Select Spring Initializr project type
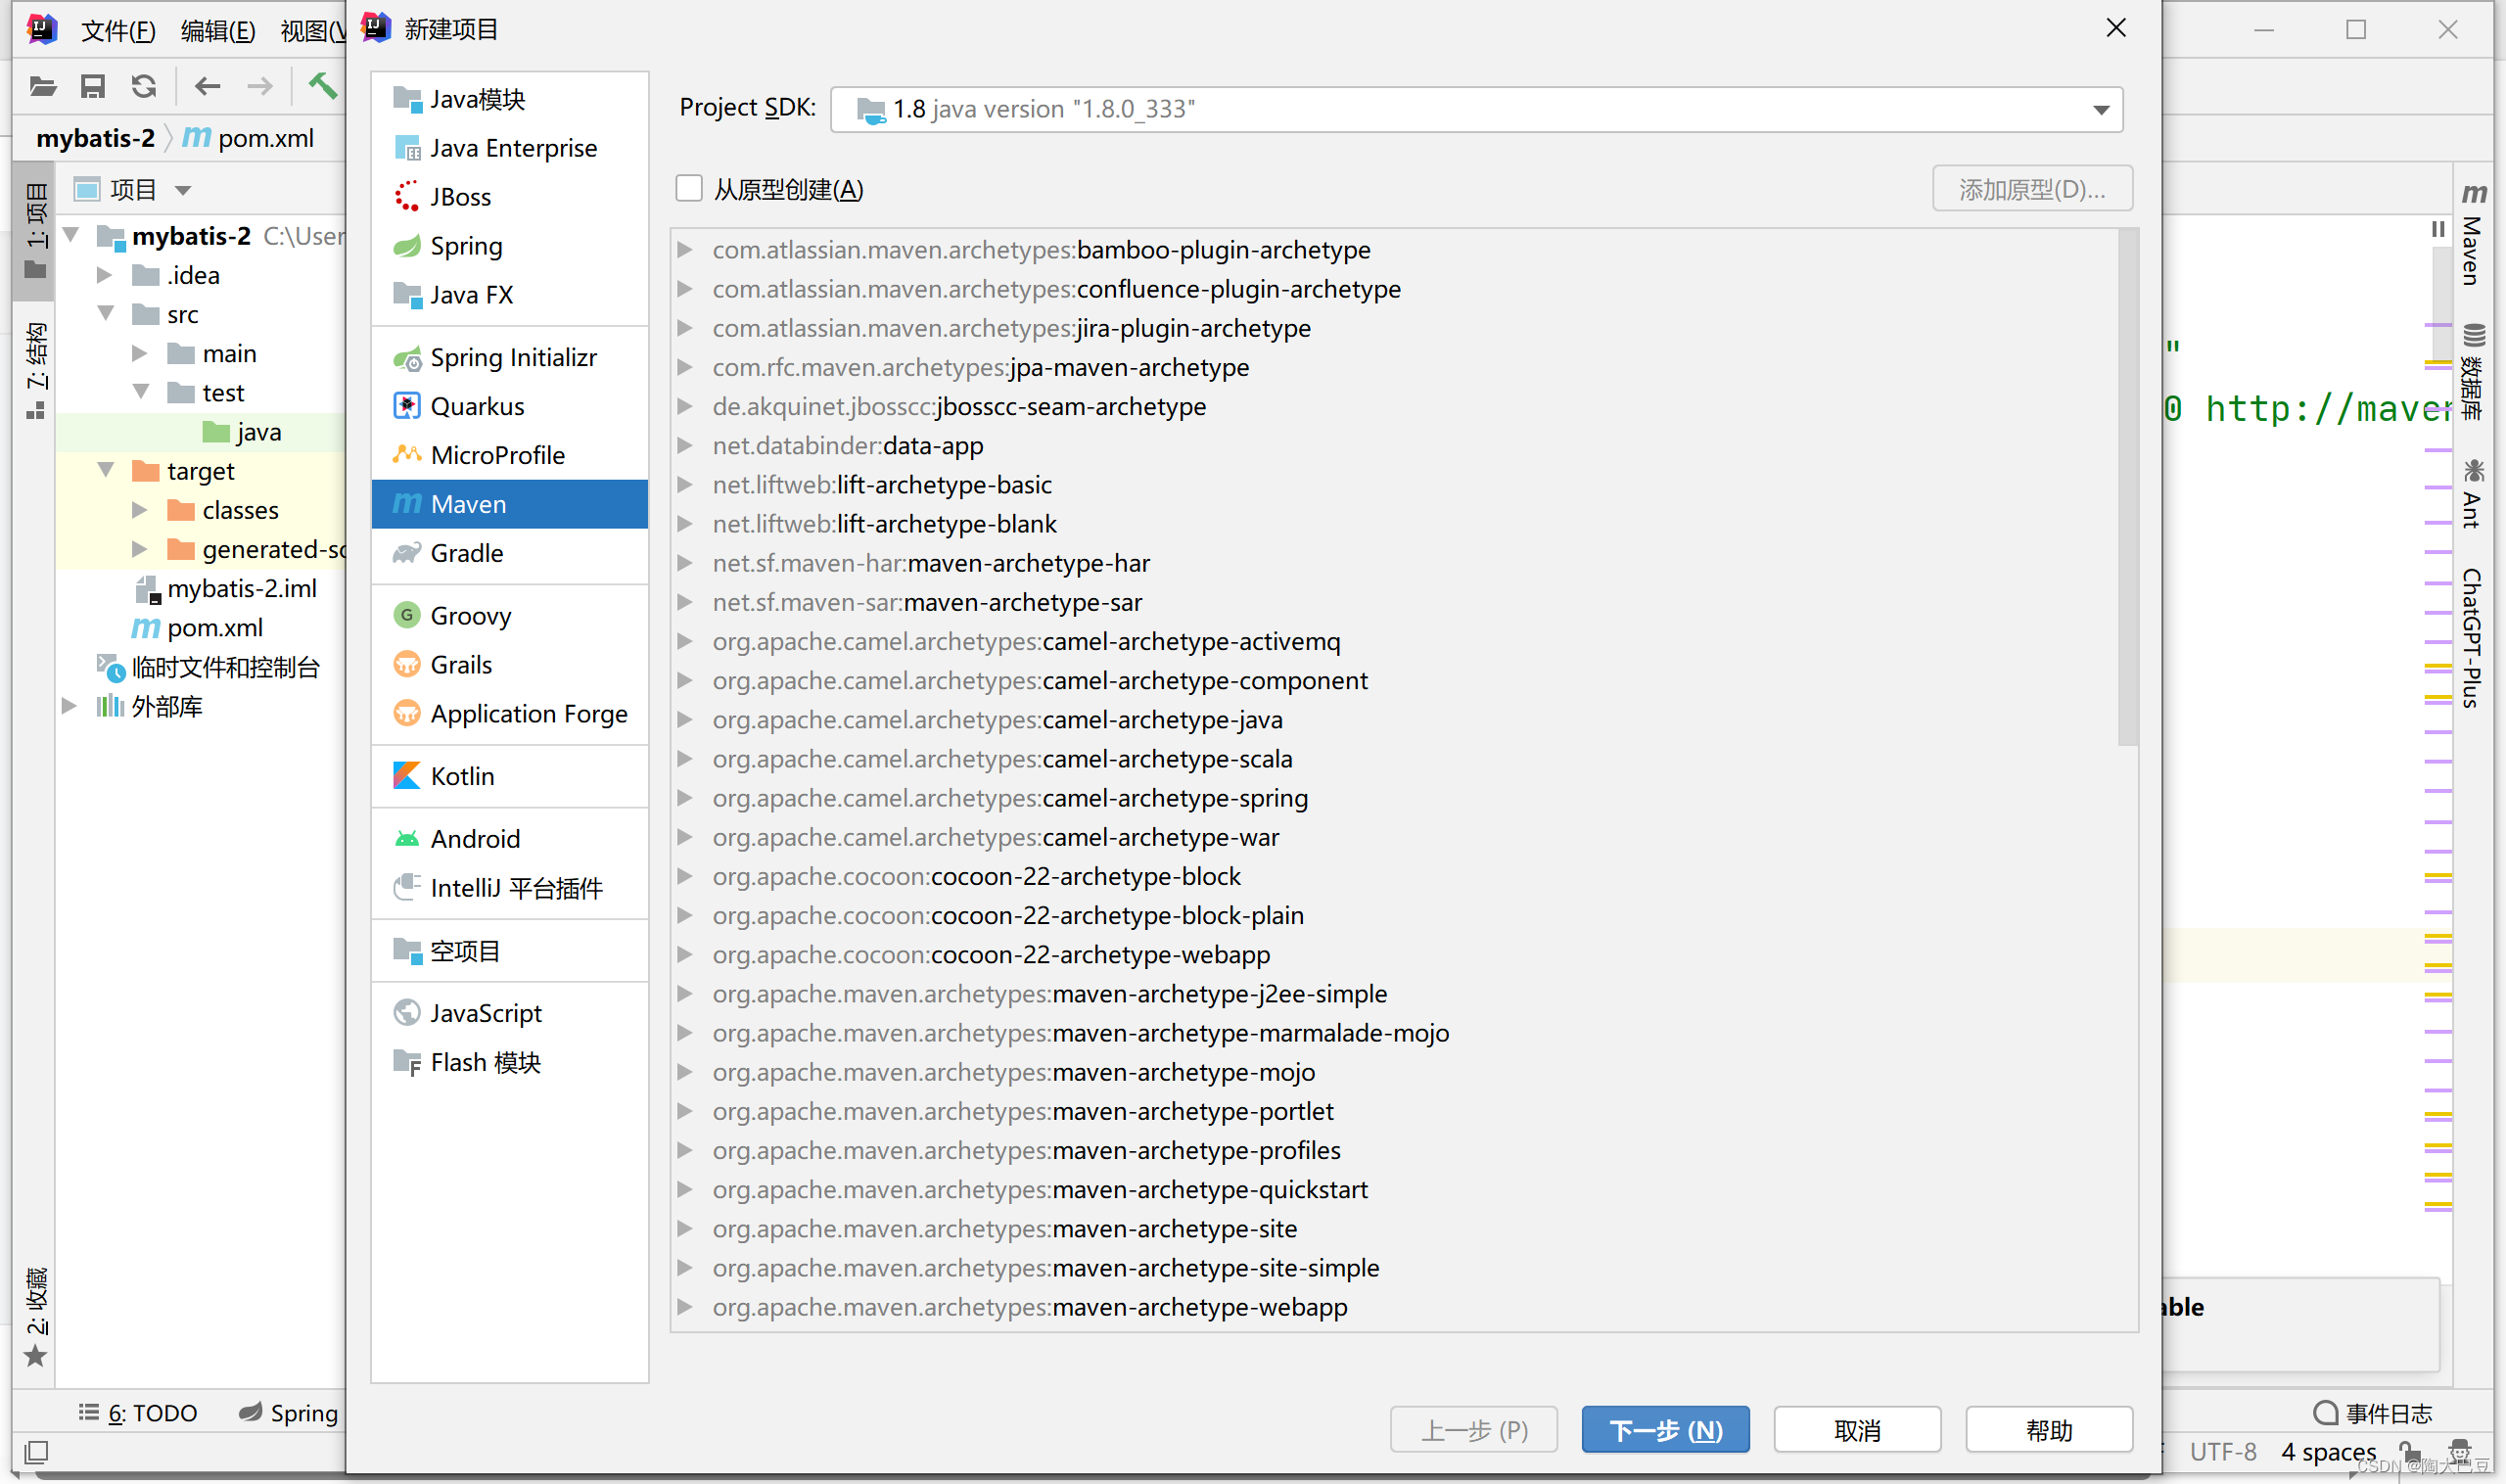Screen dimensions: 2506x1484 [512, 357]
